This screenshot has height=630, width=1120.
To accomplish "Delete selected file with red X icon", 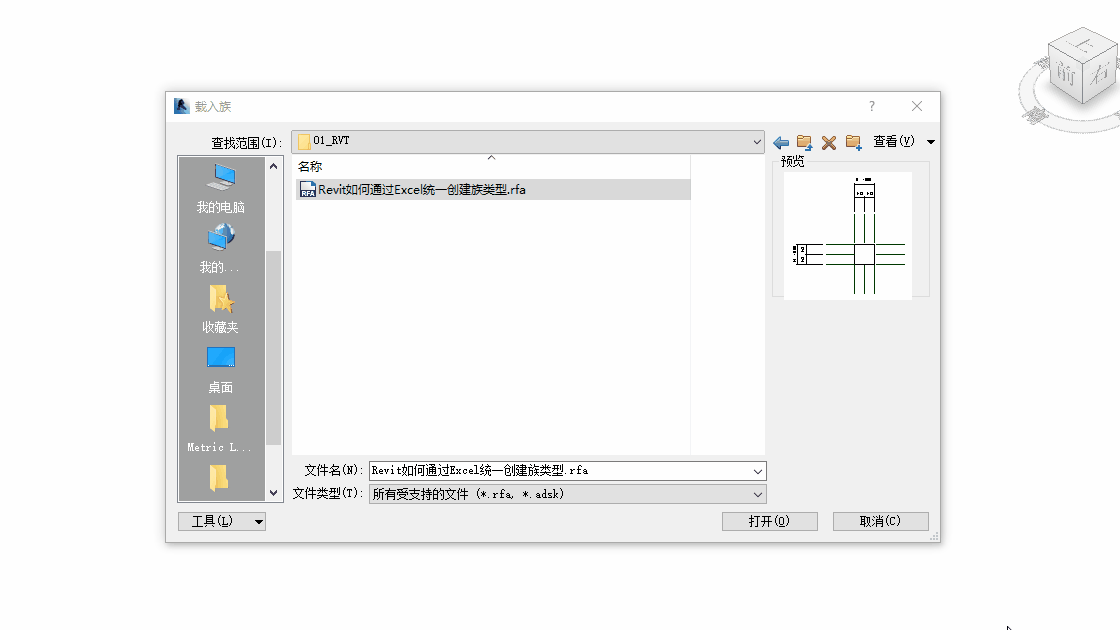I will 829,142.
